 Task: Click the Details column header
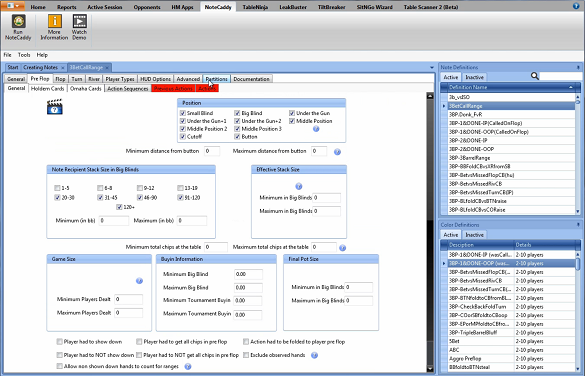[x=544, y=245]
